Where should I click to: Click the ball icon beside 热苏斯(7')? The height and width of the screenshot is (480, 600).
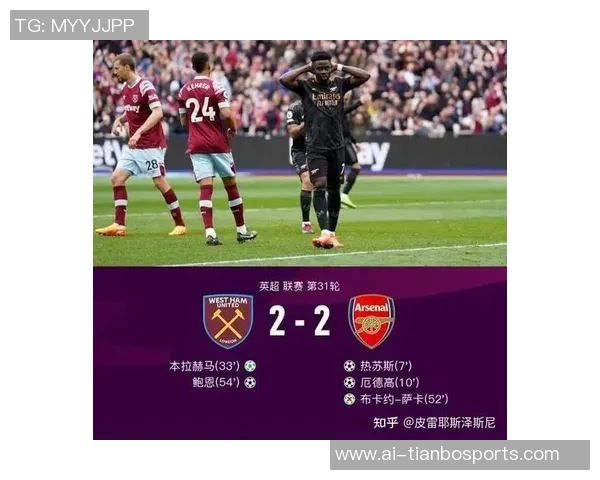(349, 366)
